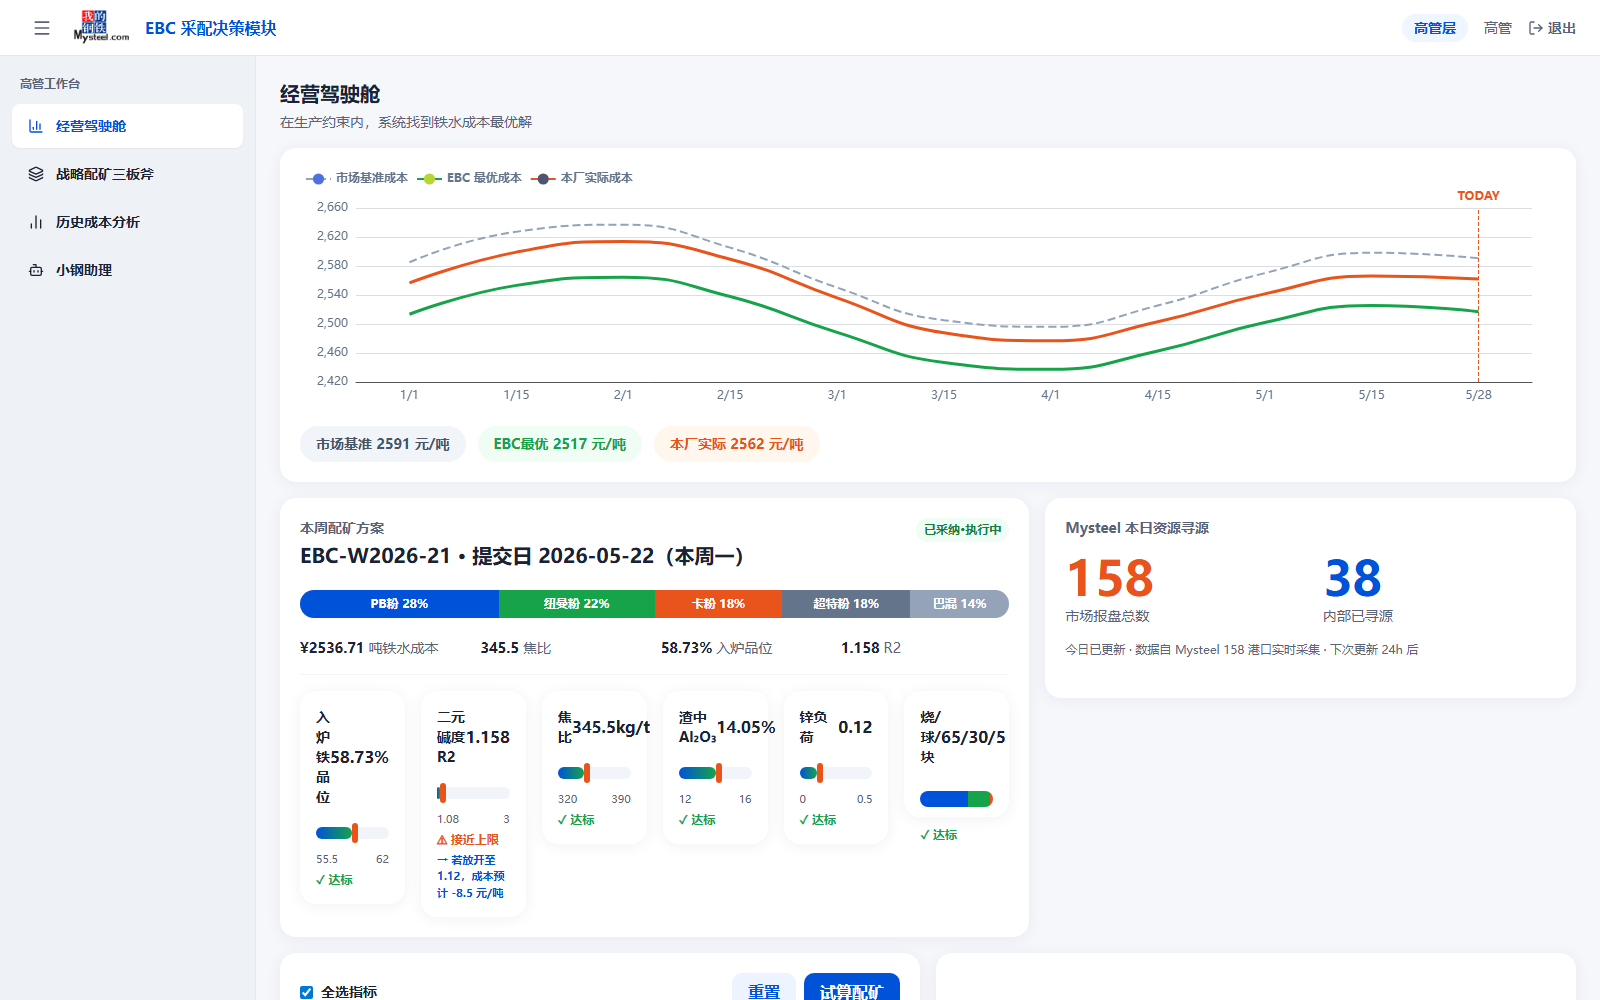This screenshot has height=1000, width=1600.
Task: Click 达标 under 焦比 card
Action: (x=576, y=820)
